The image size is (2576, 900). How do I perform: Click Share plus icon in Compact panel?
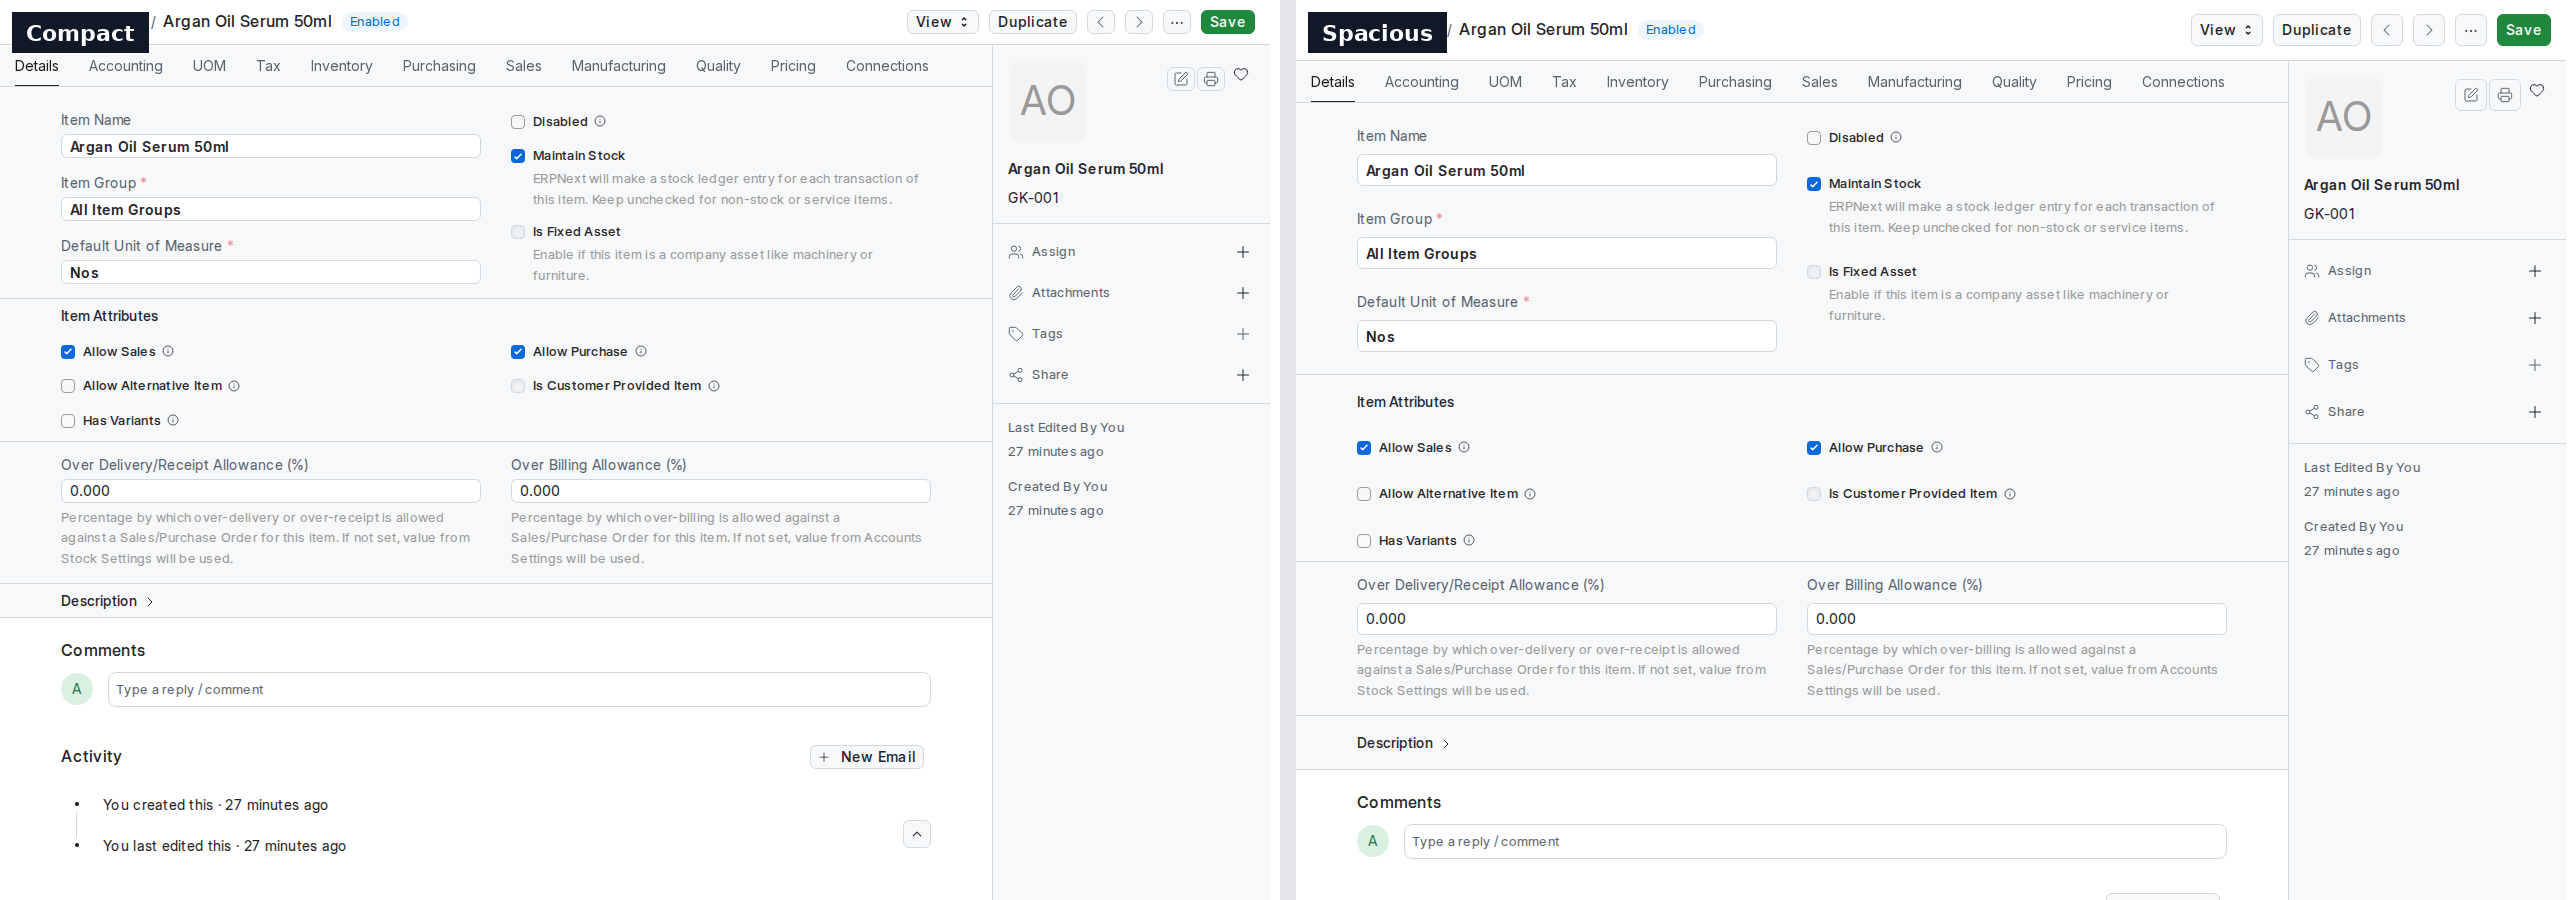(1243, 375)
